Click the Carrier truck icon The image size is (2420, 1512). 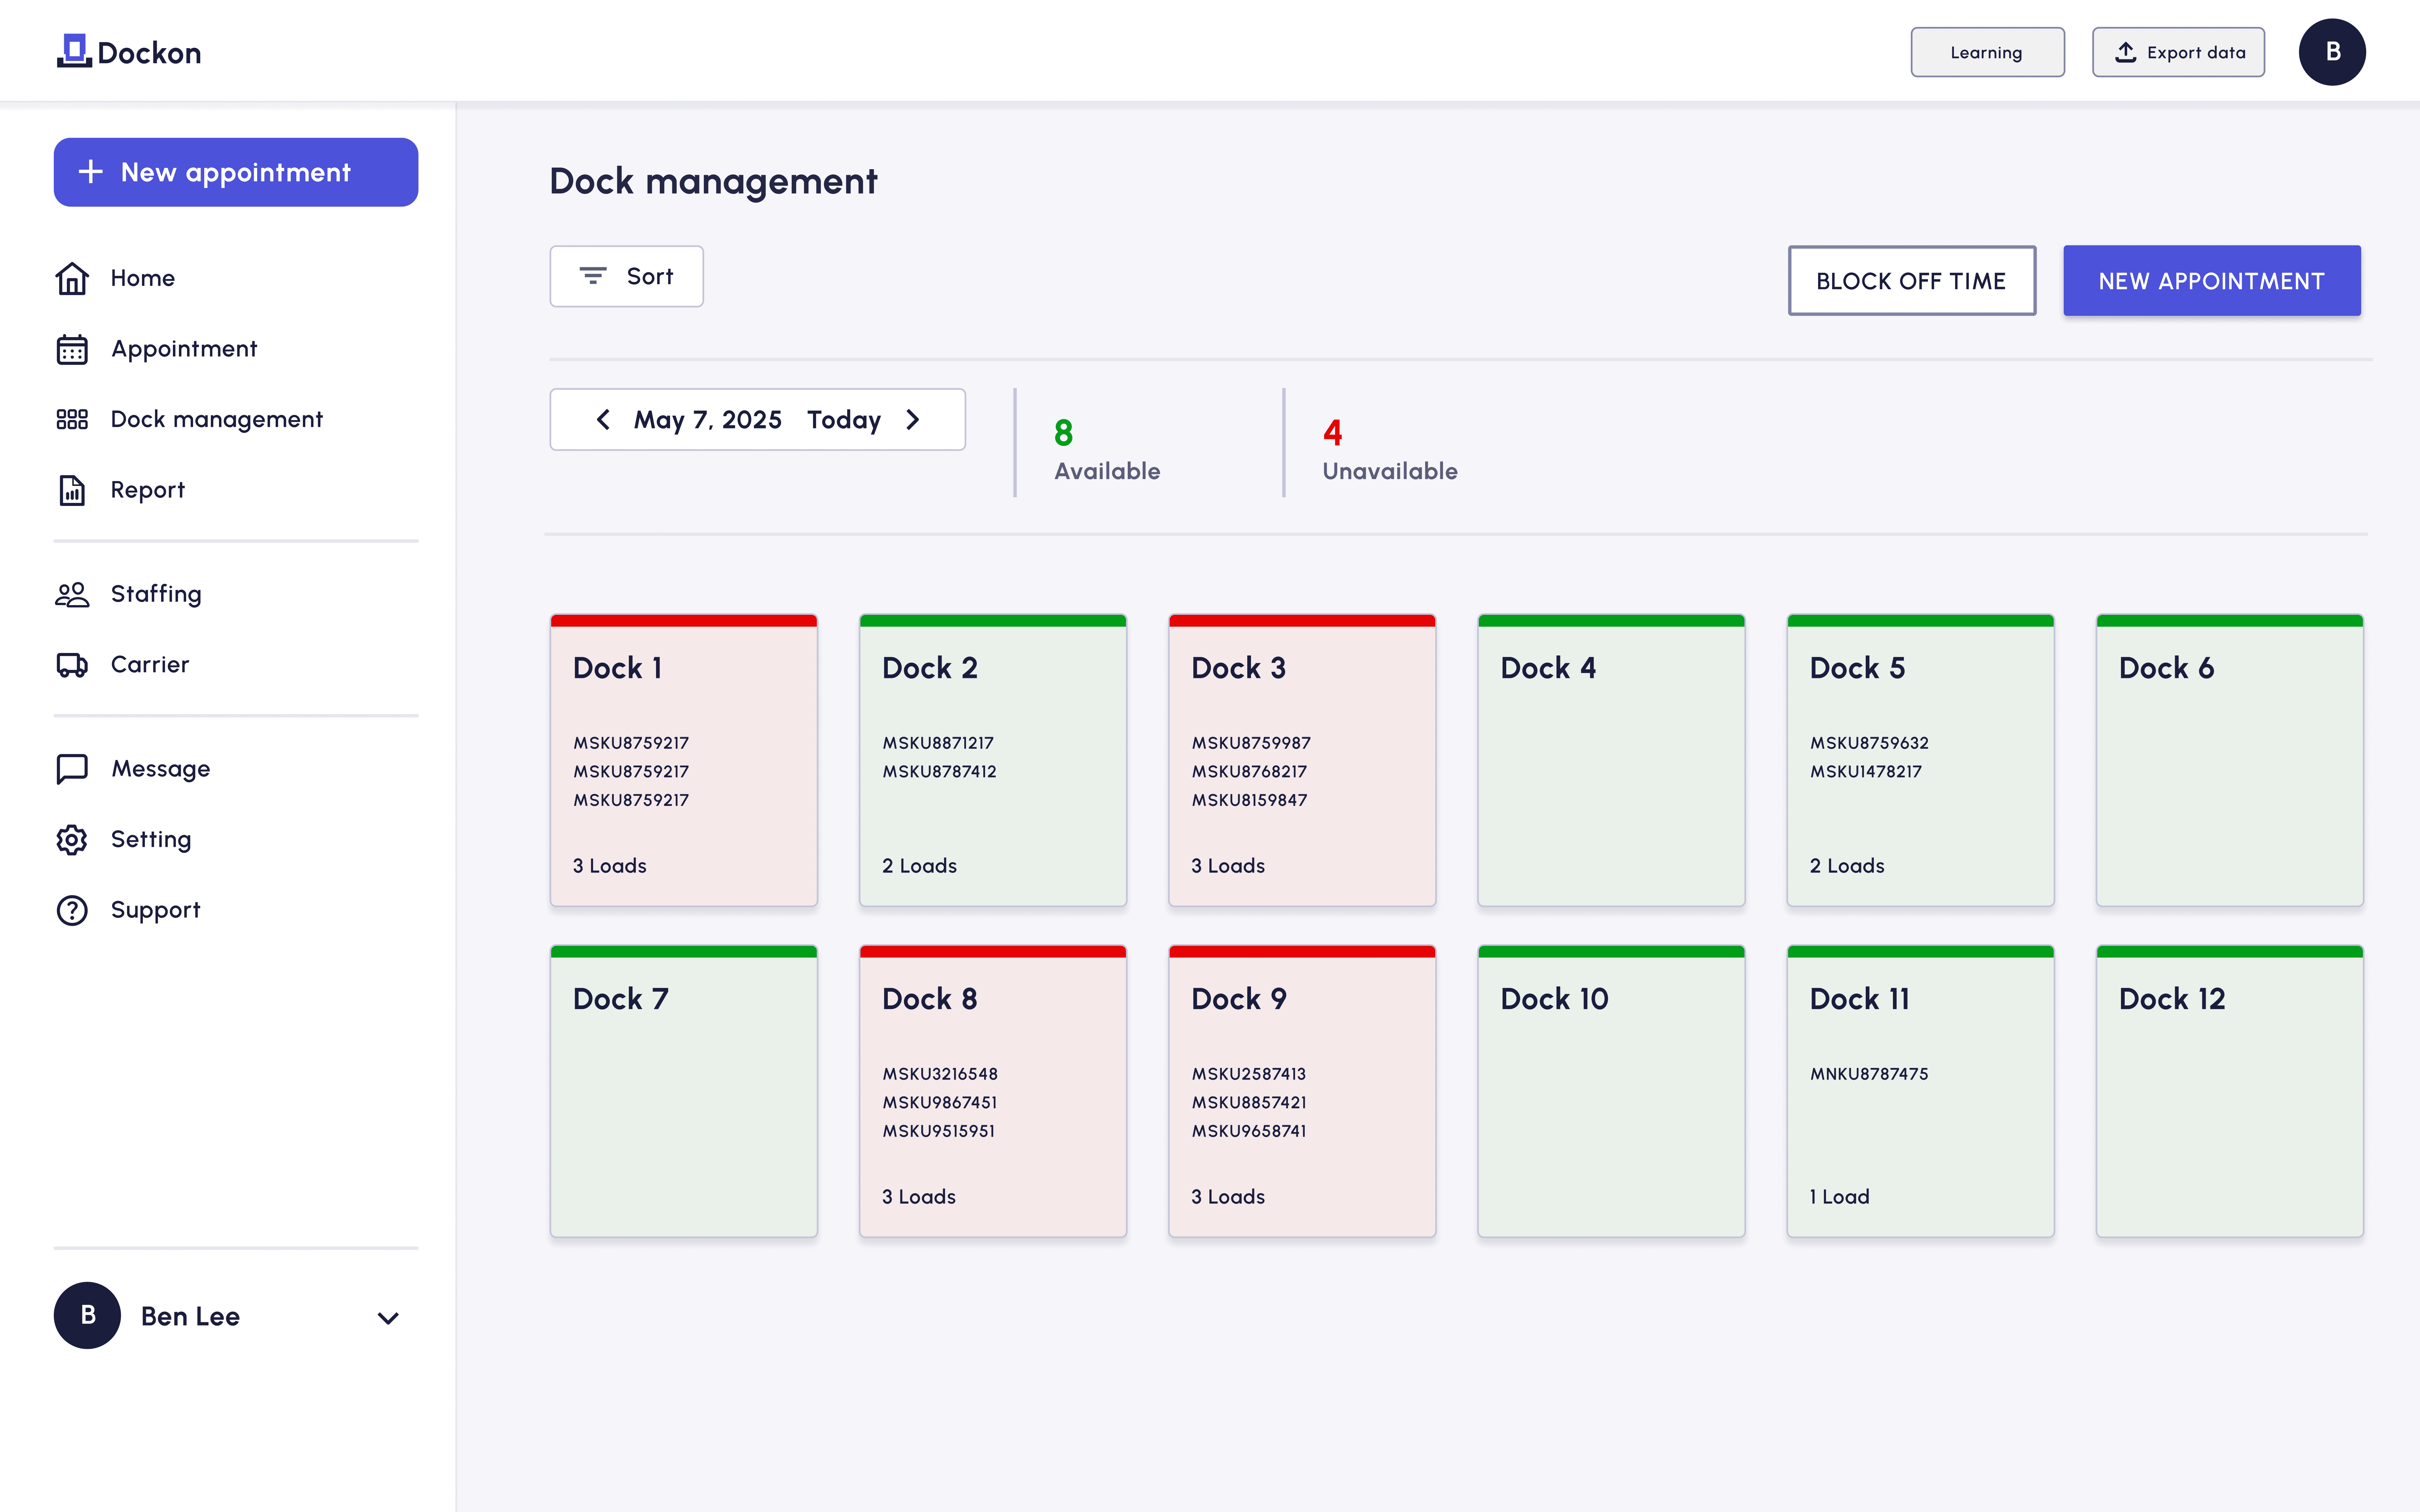[x=72, y=665]
